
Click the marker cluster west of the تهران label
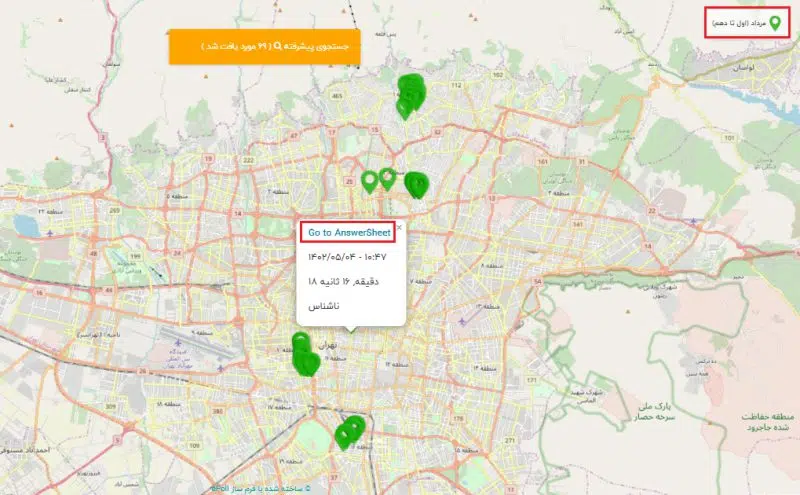coord(305,355)
